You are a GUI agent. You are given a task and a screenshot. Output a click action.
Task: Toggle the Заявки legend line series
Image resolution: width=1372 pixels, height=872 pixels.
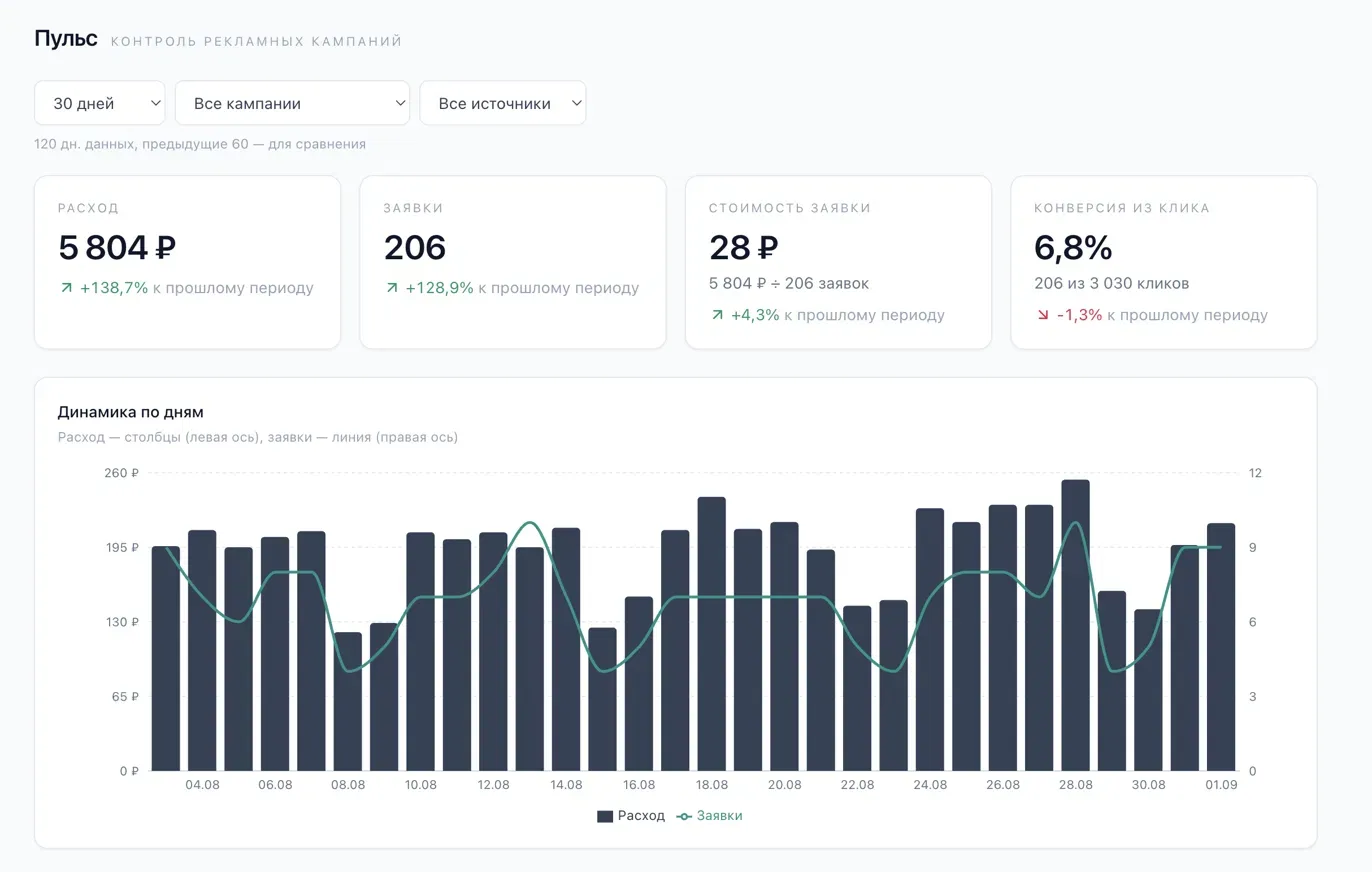click(x=710, y=816)
